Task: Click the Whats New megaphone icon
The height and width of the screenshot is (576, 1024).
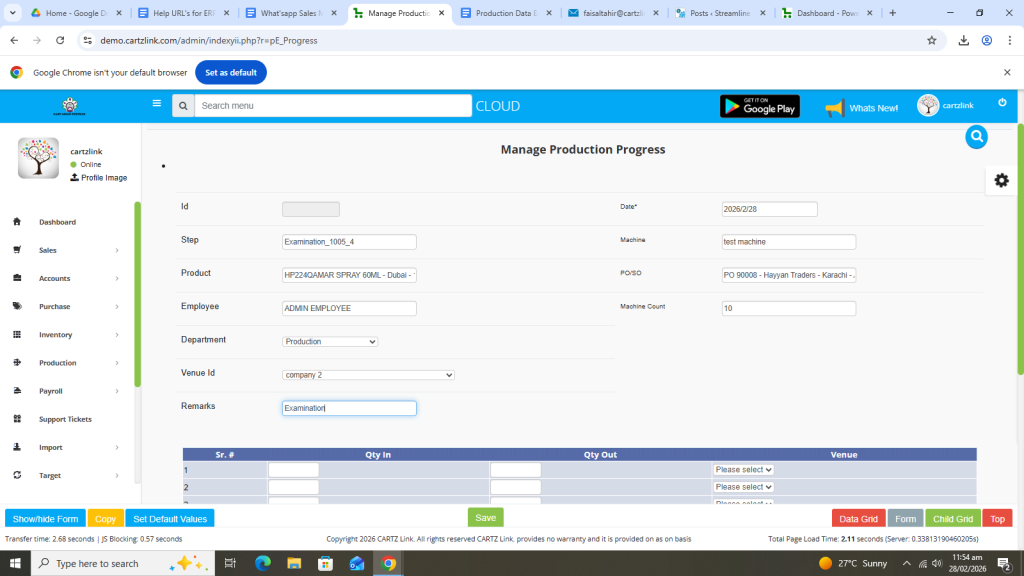Action: 834,107
